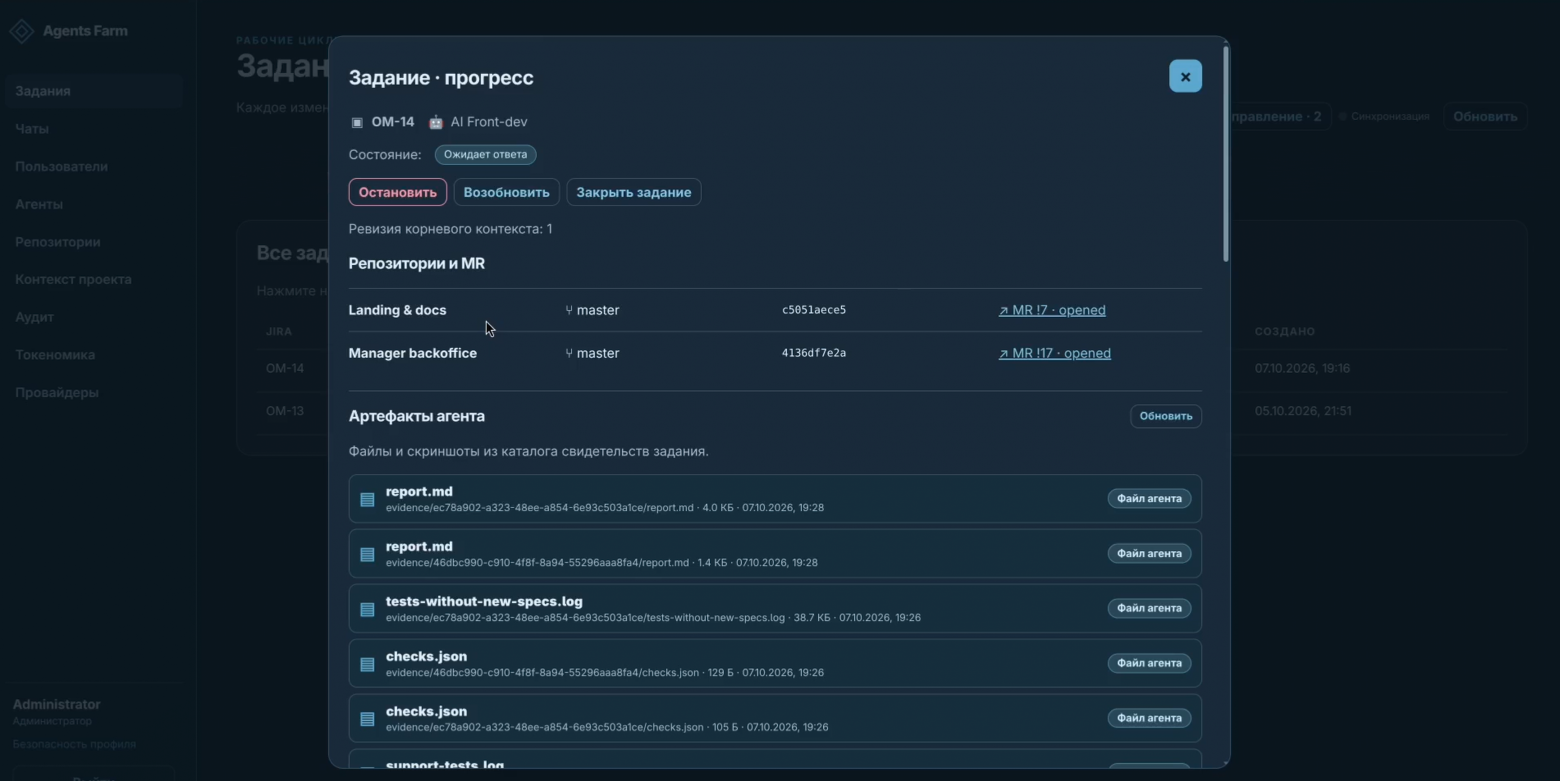1560x781 pixels.
Task: Click Файл агента badge on report.md 4.0 КБ row
Action: [x=1149, y=498]
